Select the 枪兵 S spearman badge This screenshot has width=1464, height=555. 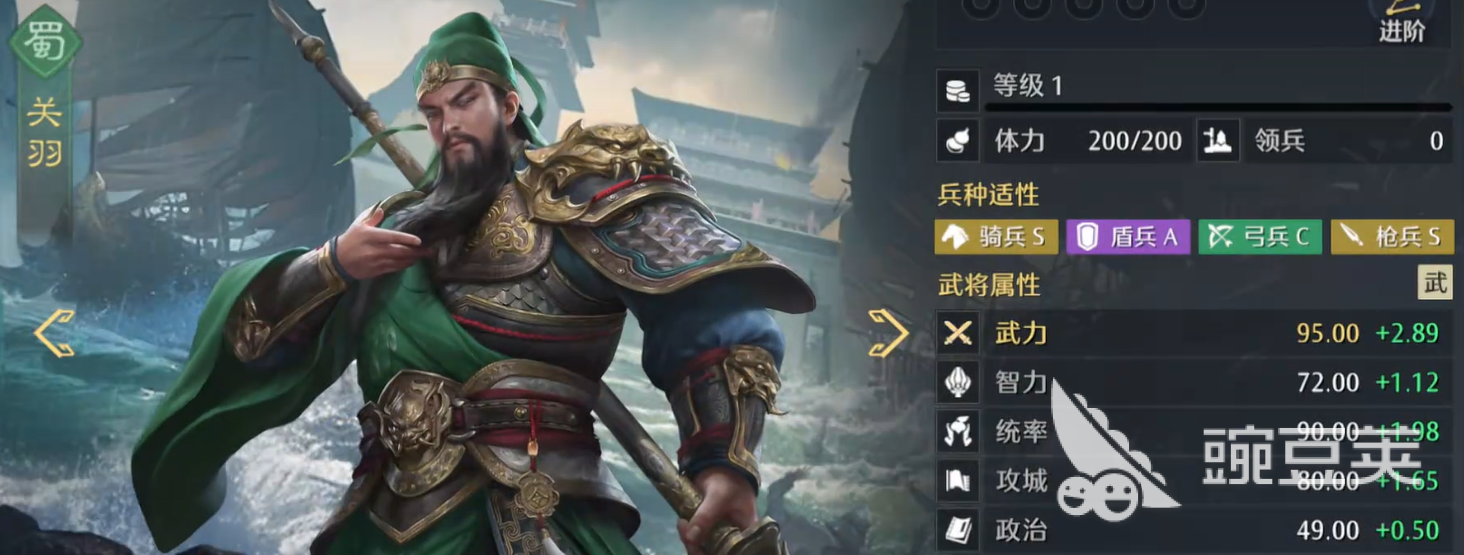point(1392,237)
